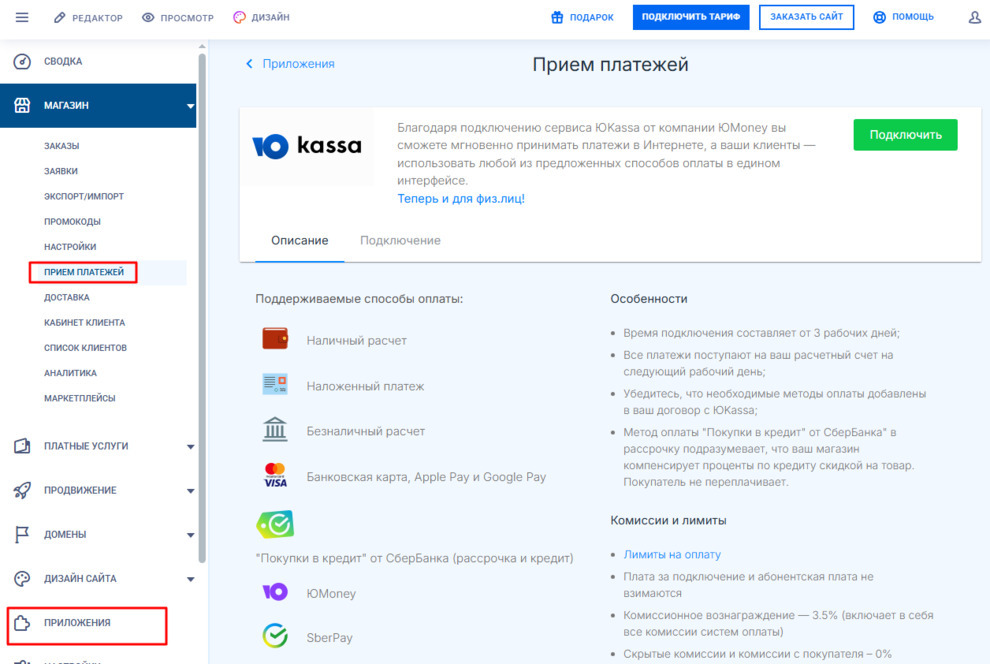
Task: Switch to the Описание tab
Action: click(300, 240)
